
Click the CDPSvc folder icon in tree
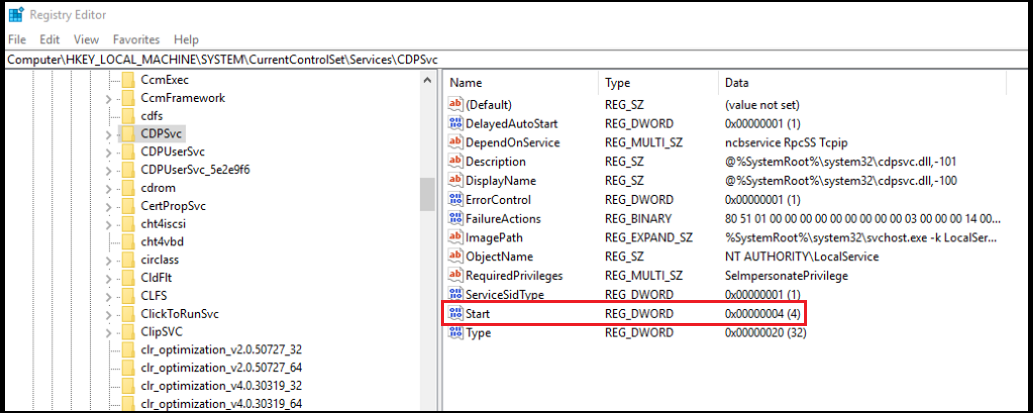click(x=127, y=133)
